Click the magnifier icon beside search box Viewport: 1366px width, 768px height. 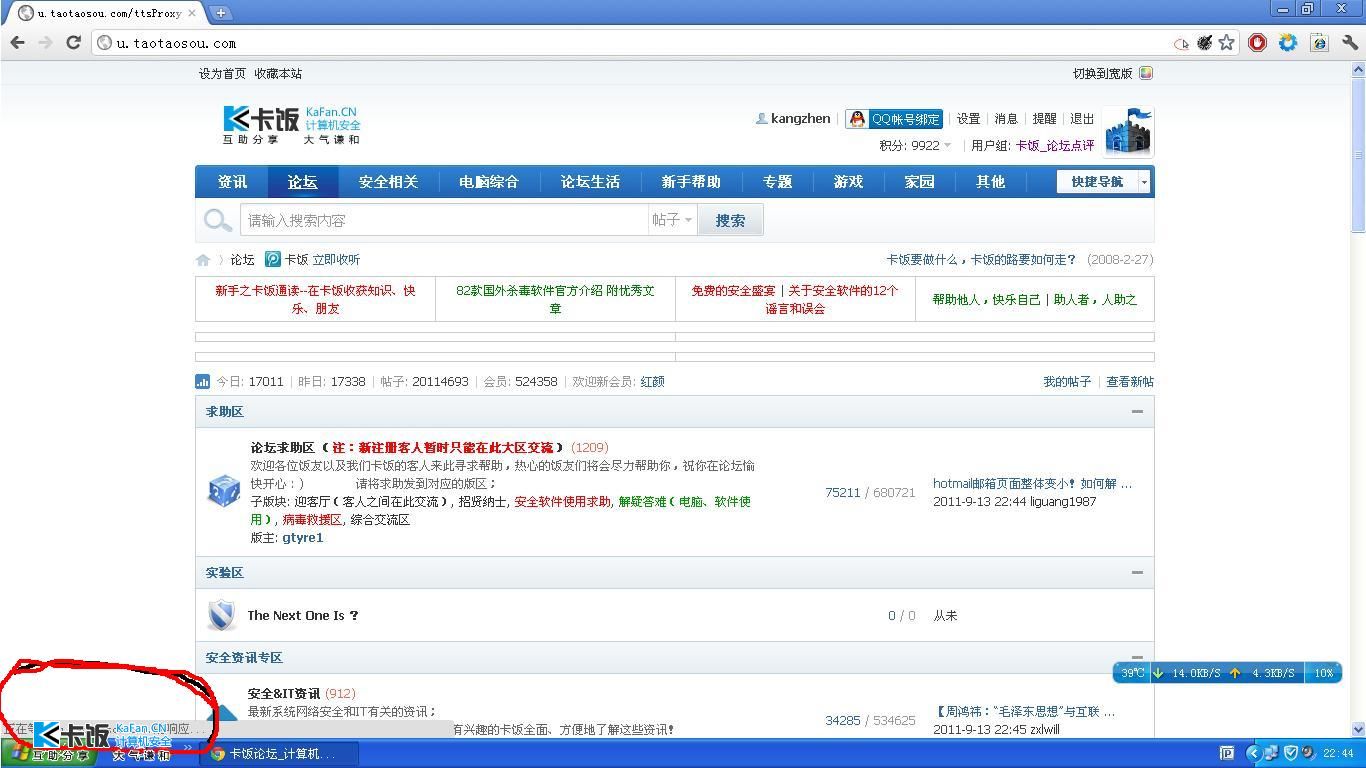click(217, 220)
